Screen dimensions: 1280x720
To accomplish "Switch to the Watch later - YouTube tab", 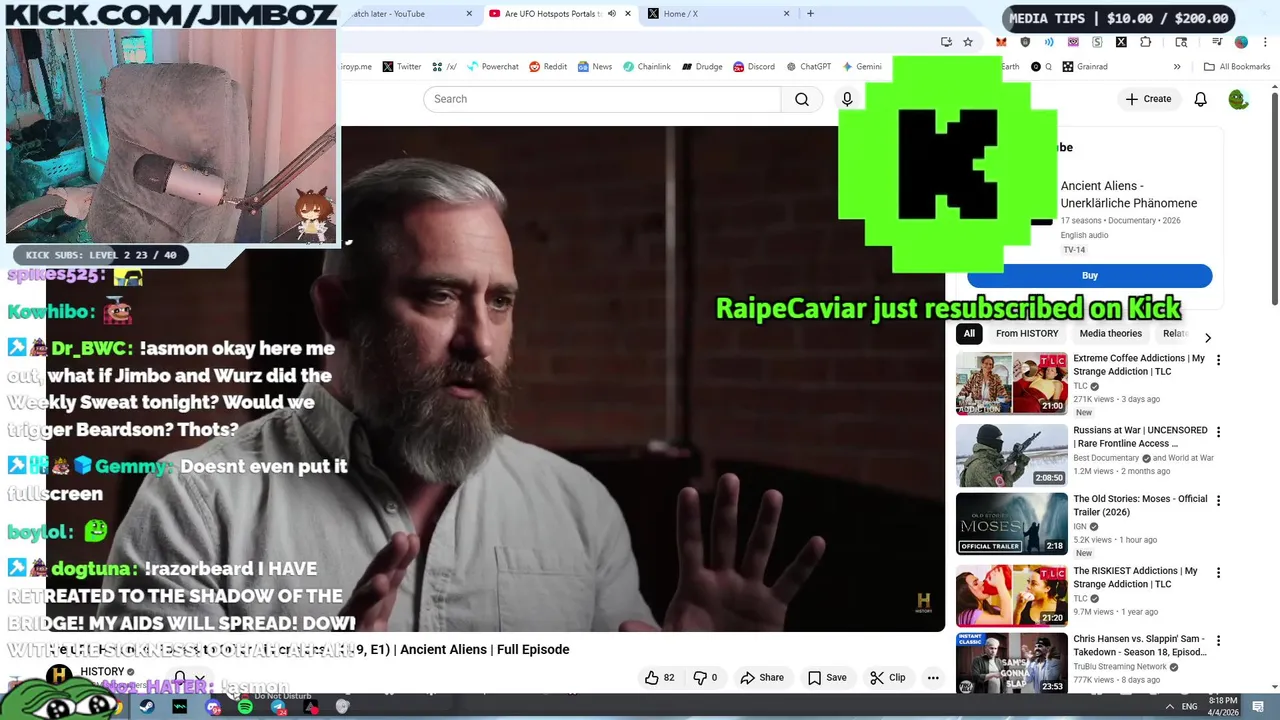I will pyautogui.click(x=408, y=14).
